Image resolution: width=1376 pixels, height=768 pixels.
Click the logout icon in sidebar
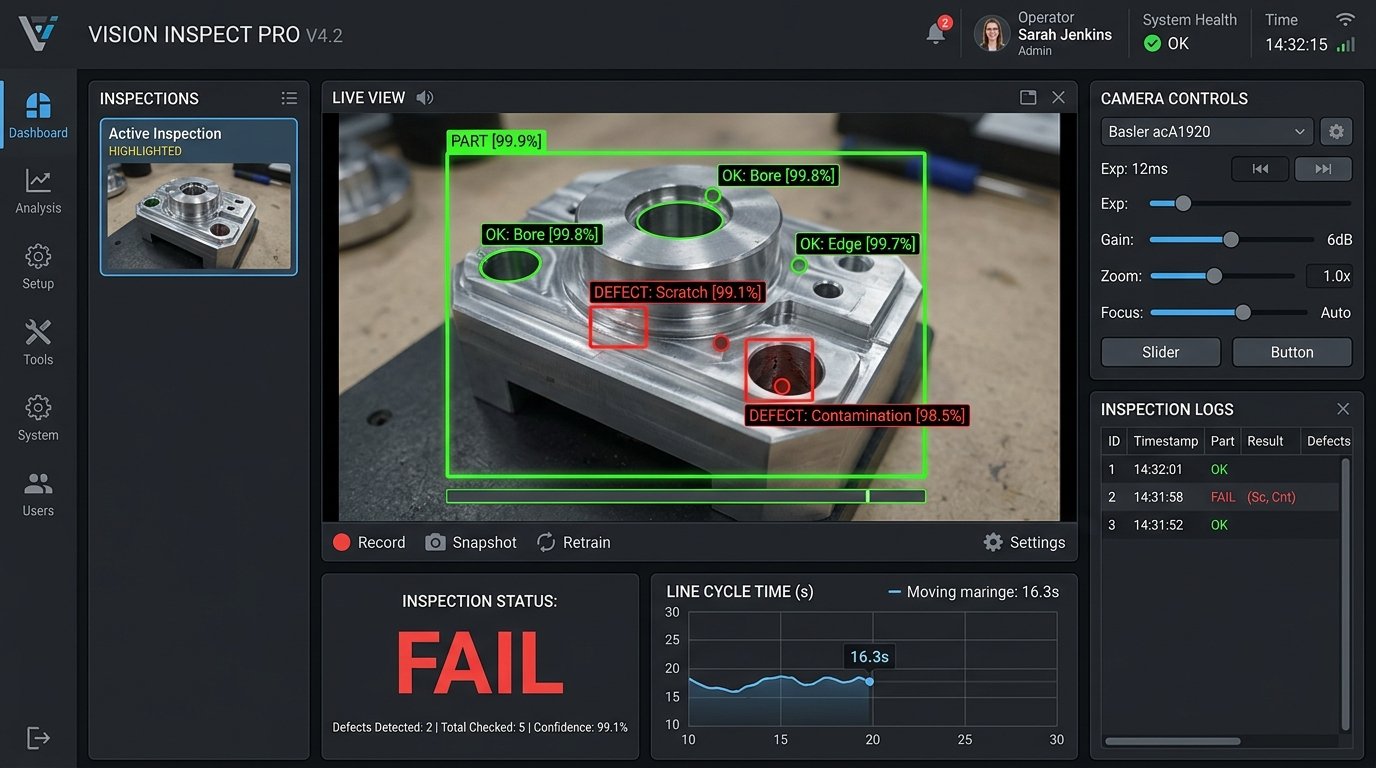coord(38,739)
